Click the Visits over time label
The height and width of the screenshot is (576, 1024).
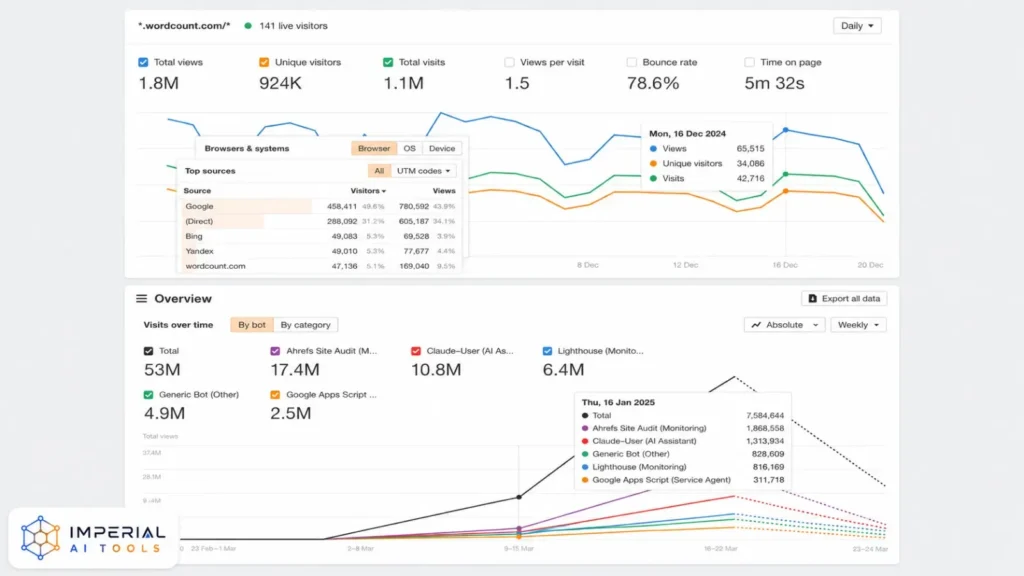point(178,325)
